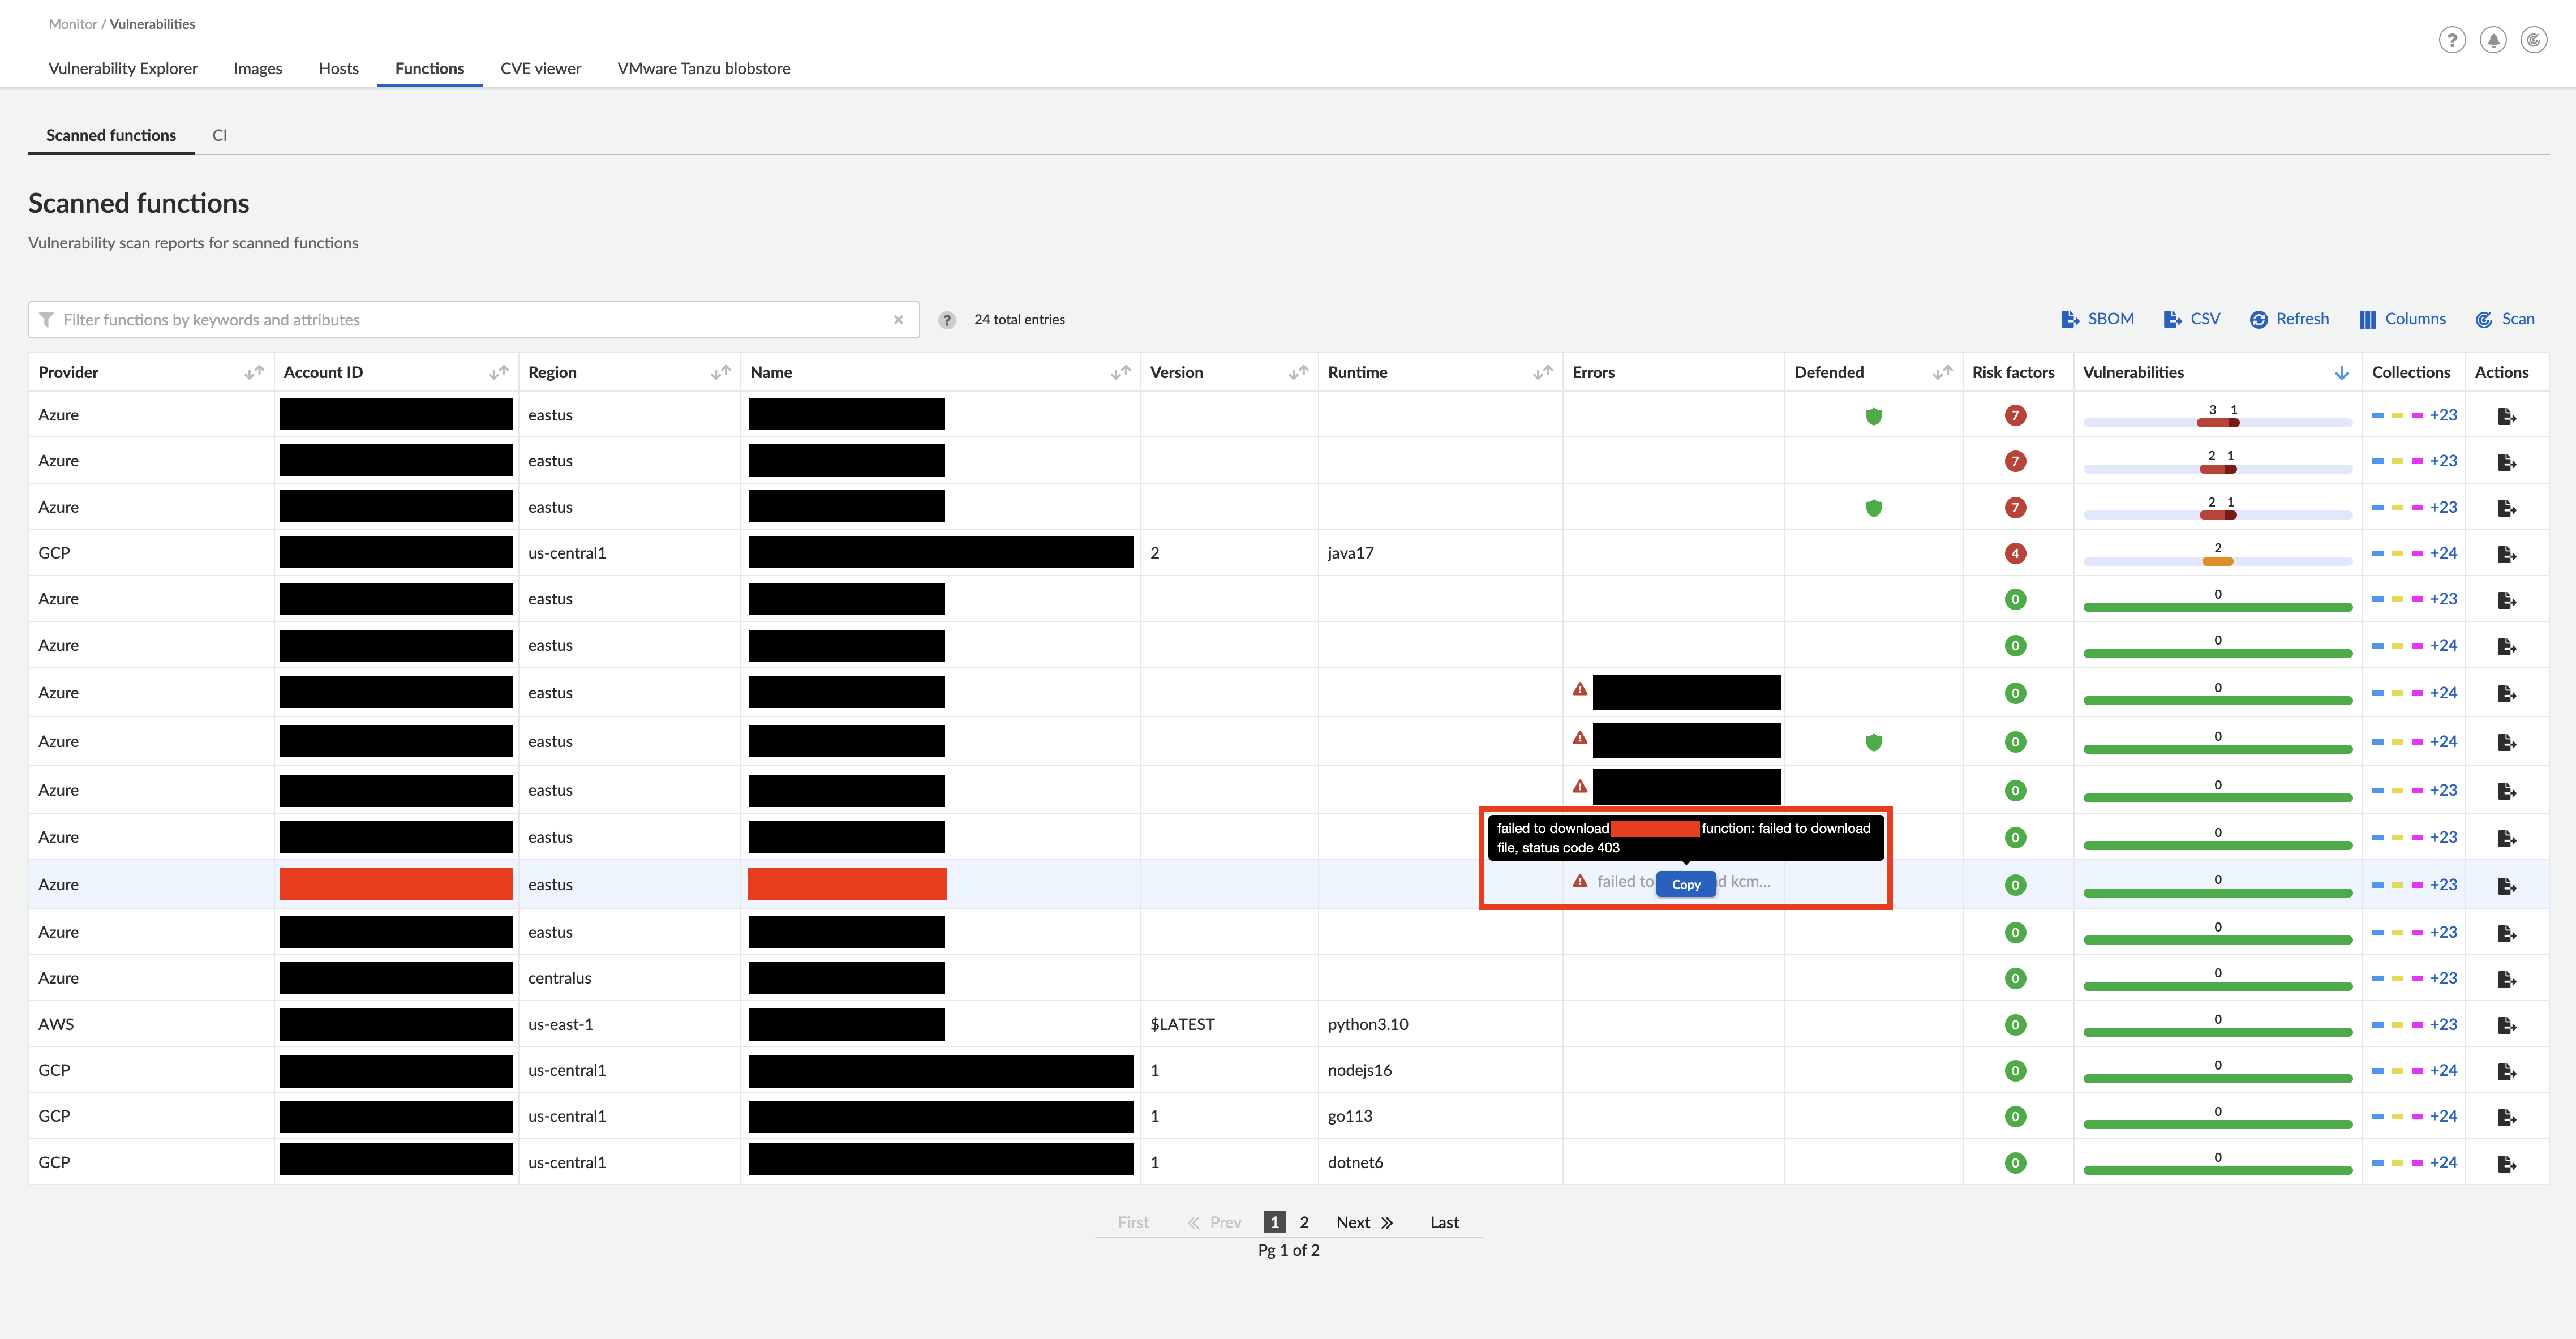2576x1339 pixels.
Task: Navigate to the Vulnerability Explorer tab
Action: click(x=122, y=68)
